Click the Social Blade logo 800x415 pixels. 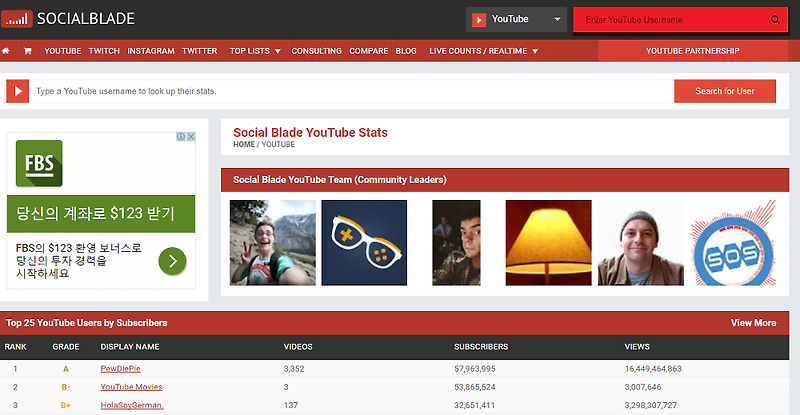[x=68, y=19]
